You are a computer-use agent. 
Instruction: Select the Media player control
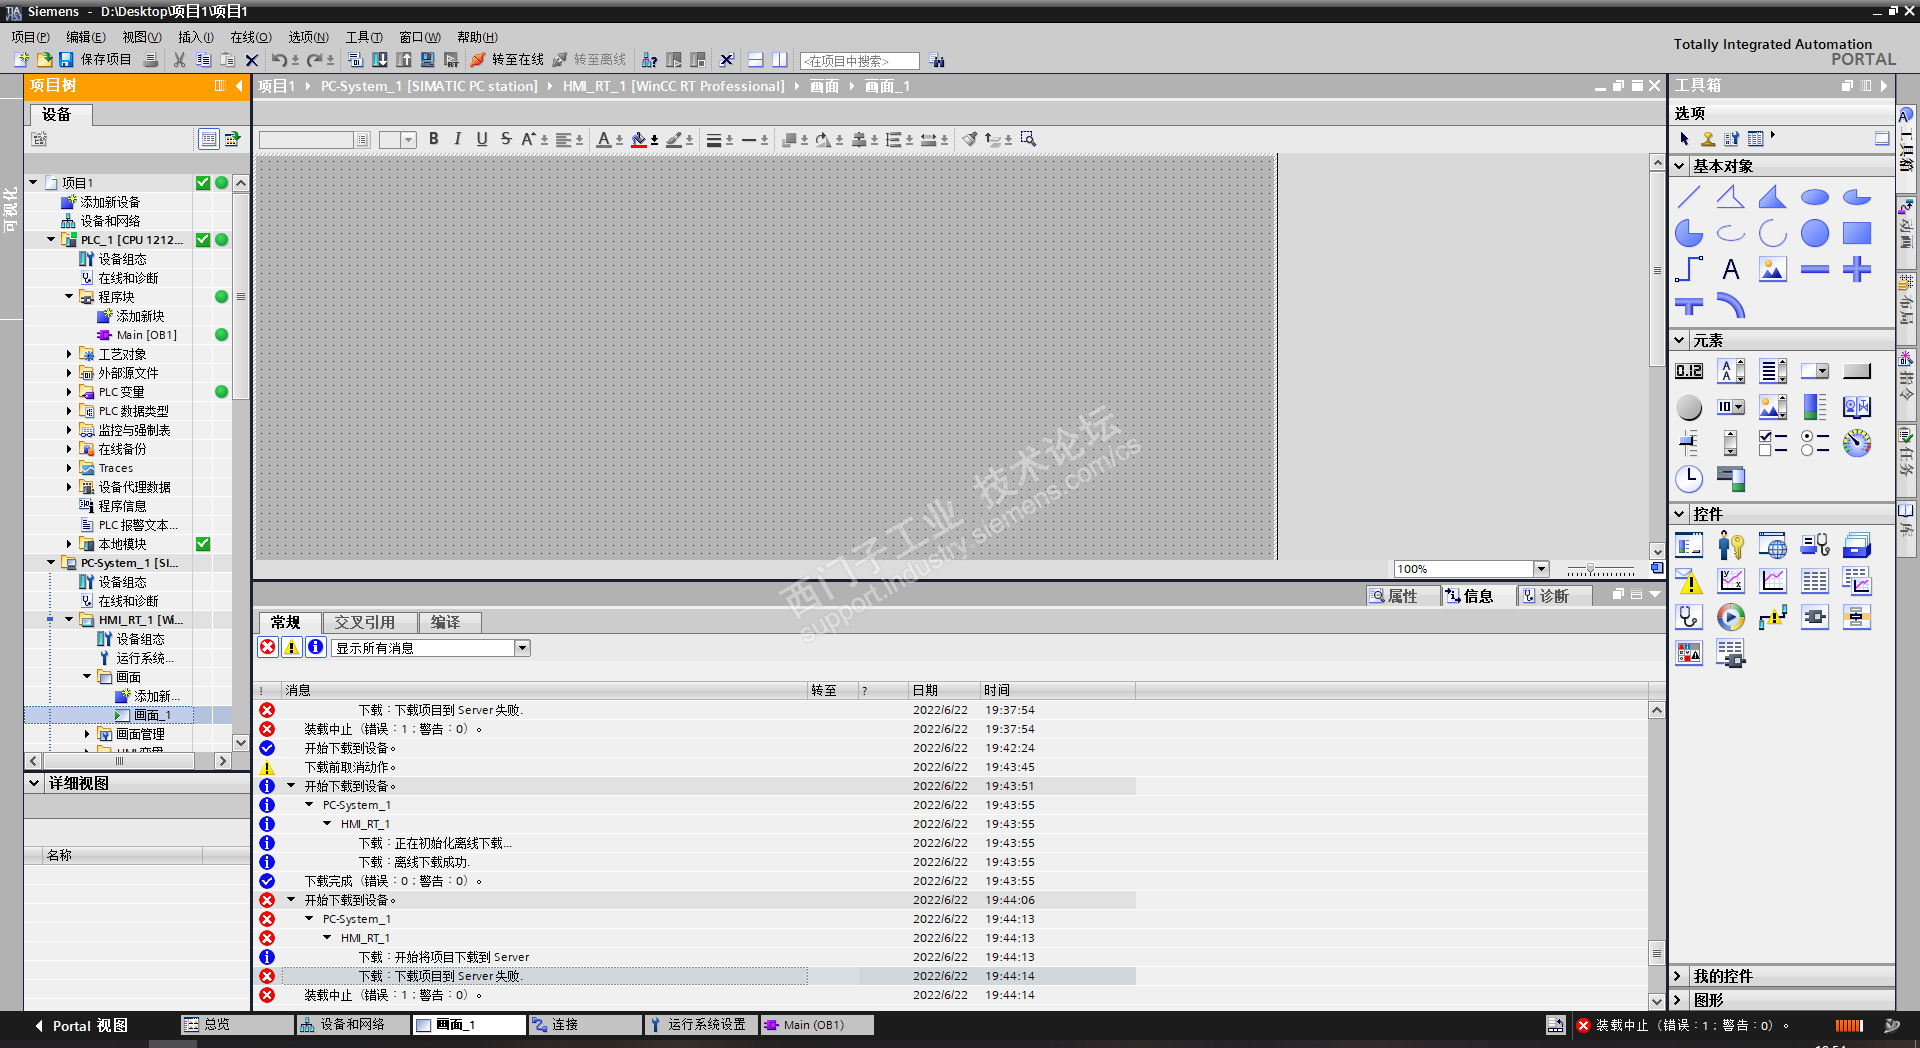[1731, 617]
